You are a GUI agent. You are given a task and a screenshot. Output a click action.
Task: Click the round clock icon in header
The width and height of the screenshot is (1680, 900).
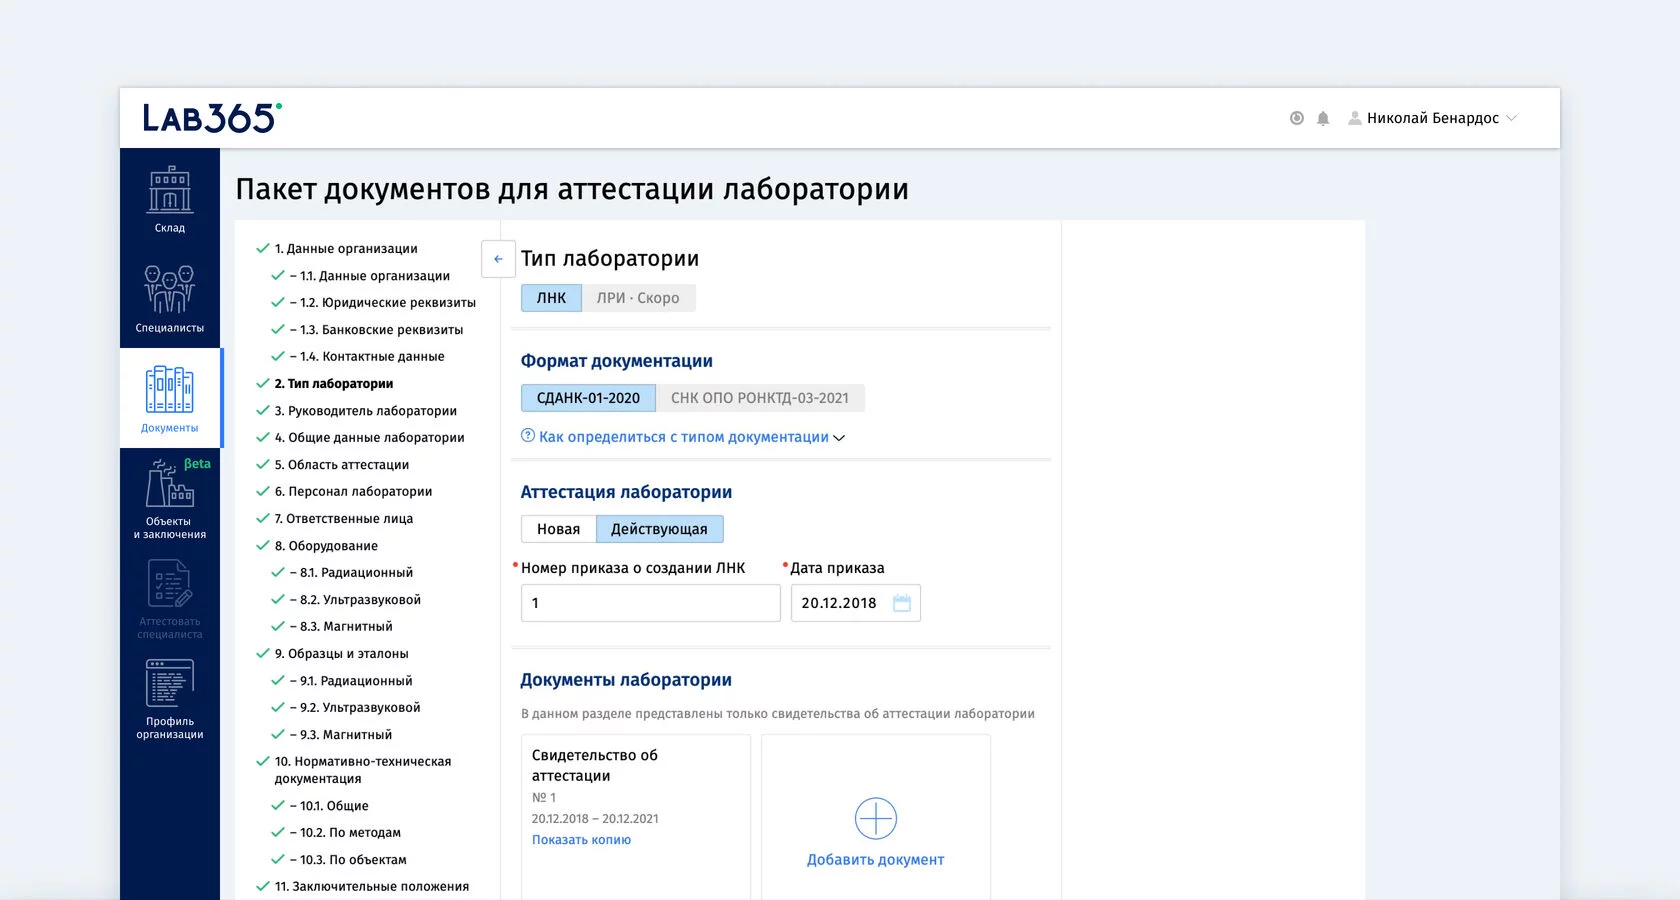click(x=1297, y=118)
